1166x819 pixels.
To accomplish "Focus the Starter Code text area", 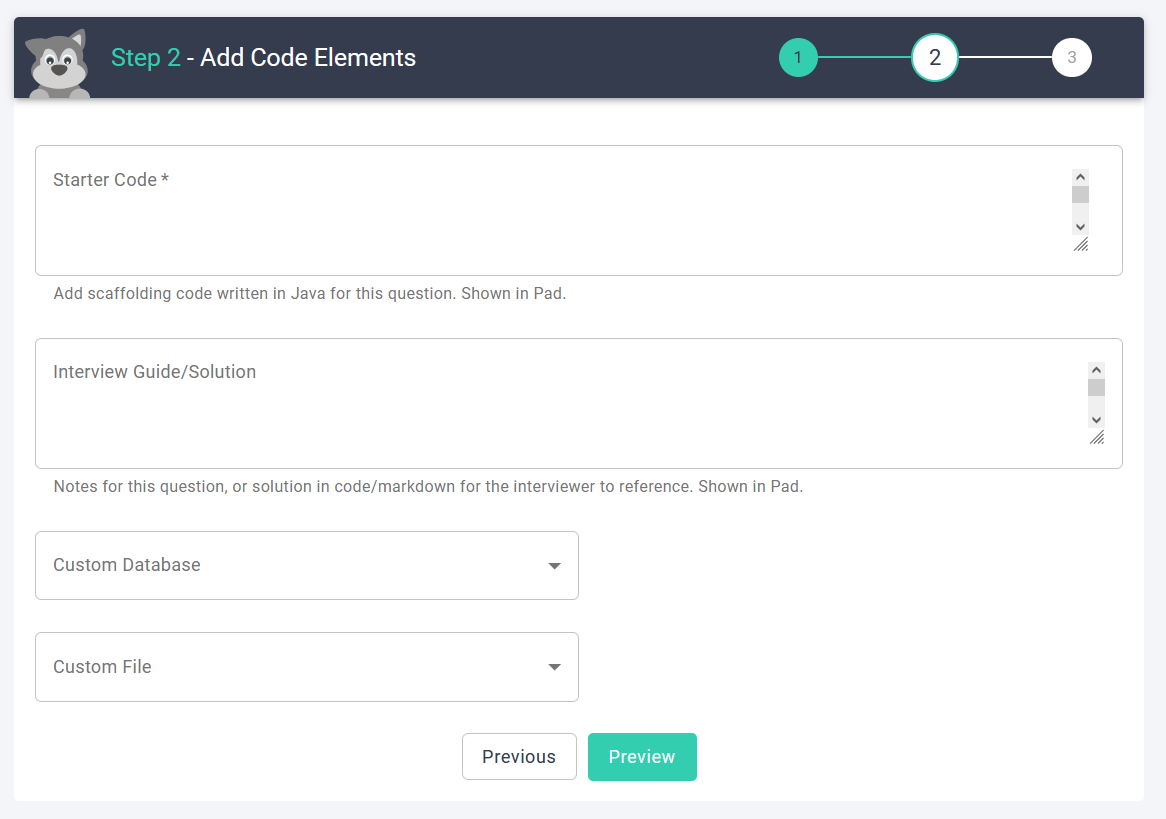I will (x=579, y=211).
